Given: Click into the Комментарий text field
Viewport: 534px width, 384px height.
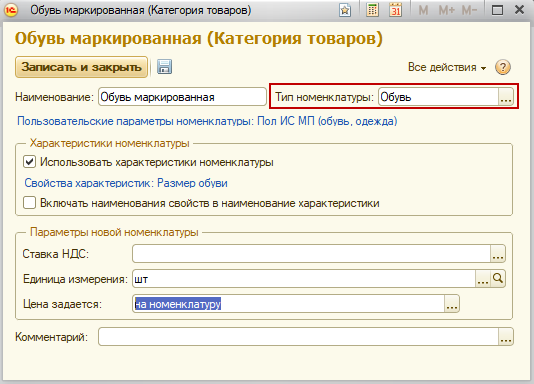Looking at the screenshot, I should coord(298,337).
